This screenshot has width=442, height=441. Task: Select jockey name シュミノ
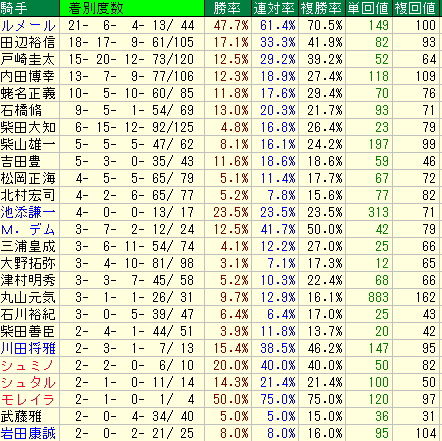coord(28,366)
